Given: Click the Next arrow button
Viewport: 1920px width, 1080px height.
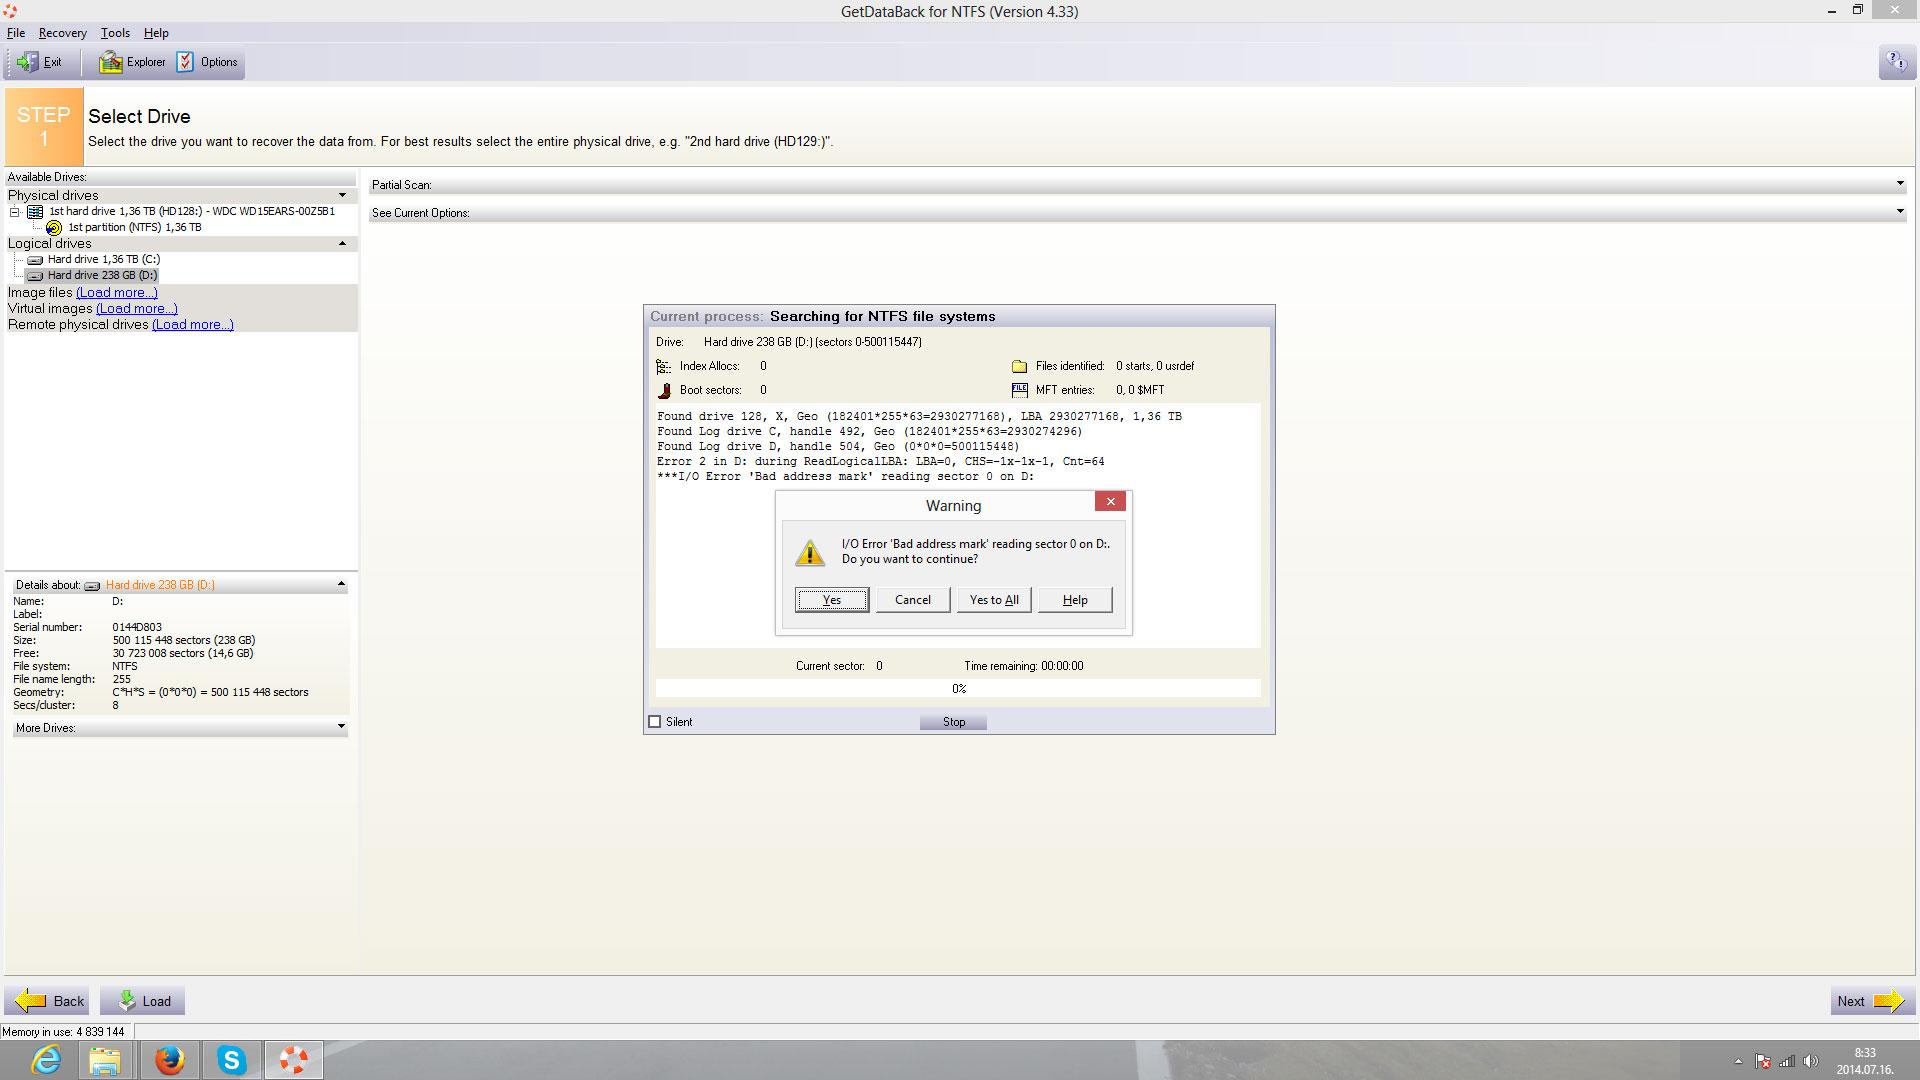Looking at the screenshot, I should point(1872,1001).
